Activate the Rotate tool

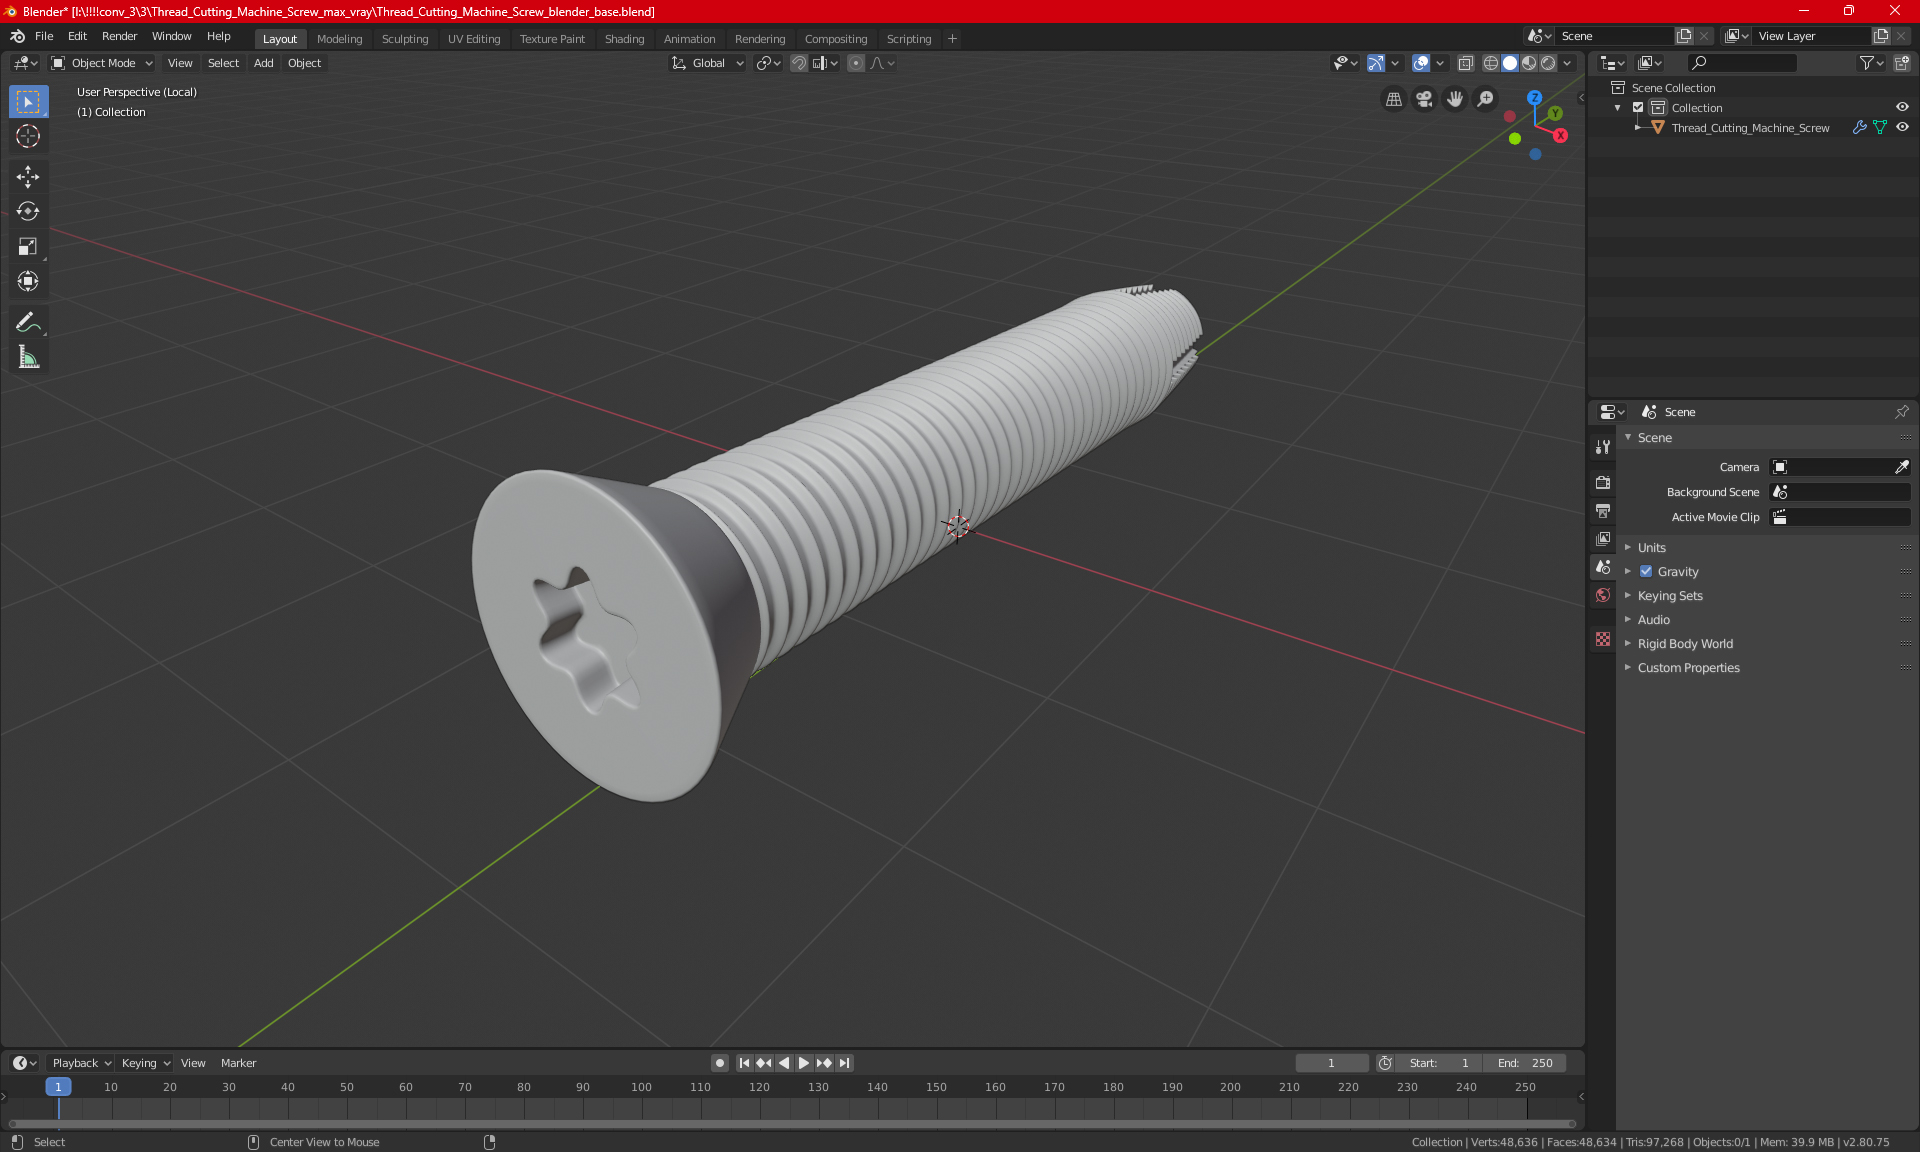click(28, 212)
